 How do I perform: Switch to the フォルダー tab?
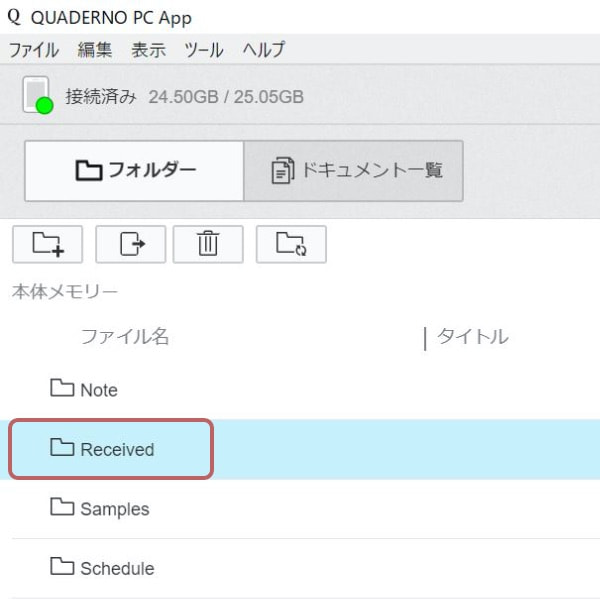tap(134, 170)
